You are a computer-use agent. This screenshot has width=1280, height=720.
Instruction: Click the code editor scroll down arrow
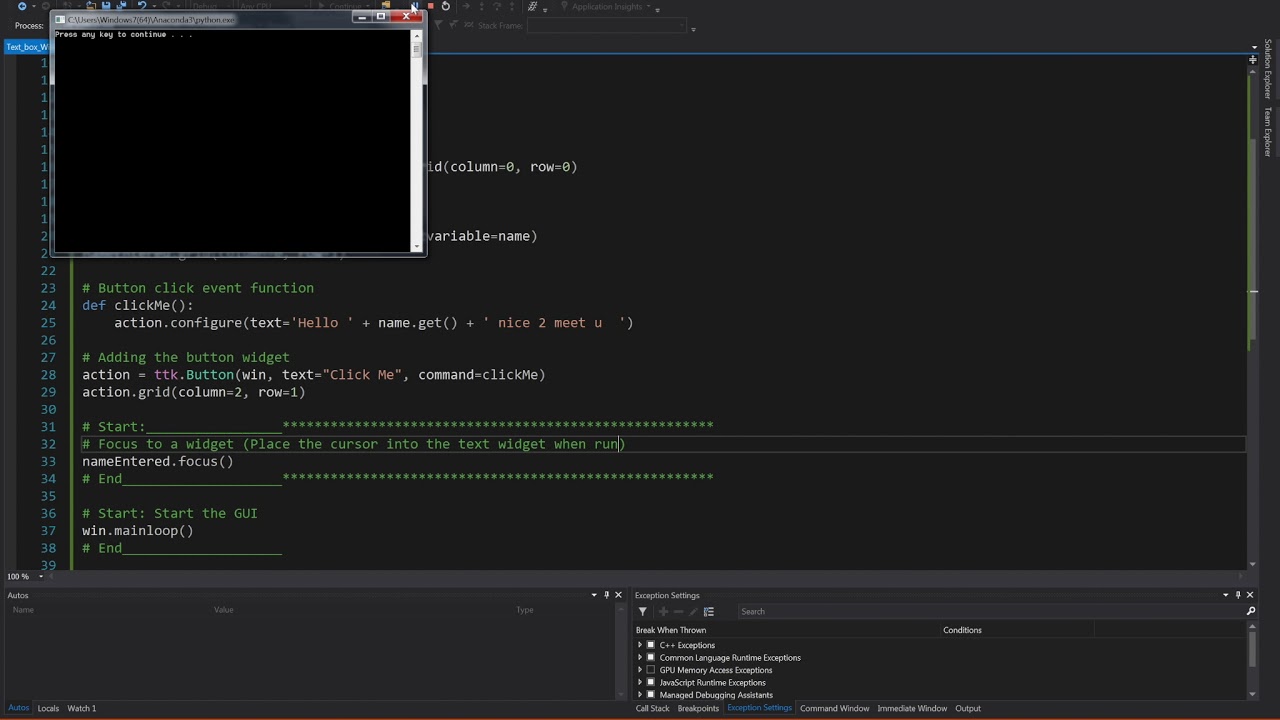[1254, 564]
